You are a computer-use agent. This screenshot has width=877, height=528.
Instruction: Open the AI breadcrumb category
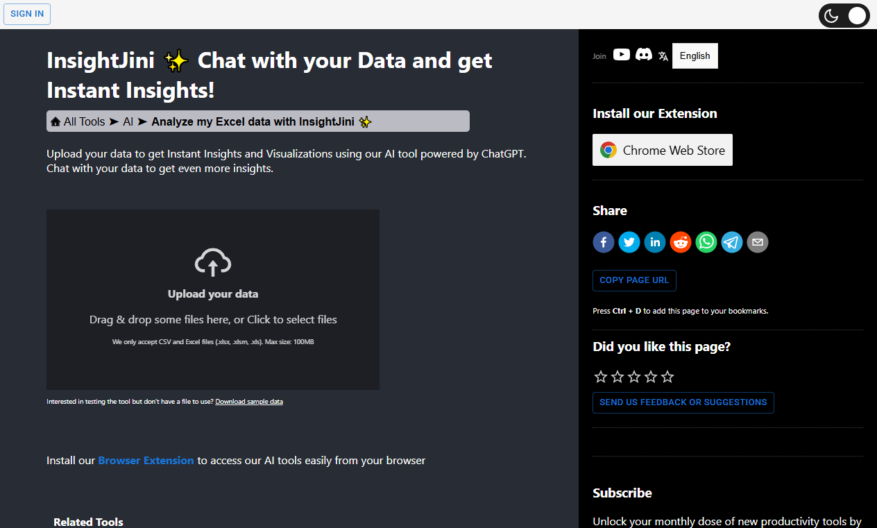tap(128, 121)
